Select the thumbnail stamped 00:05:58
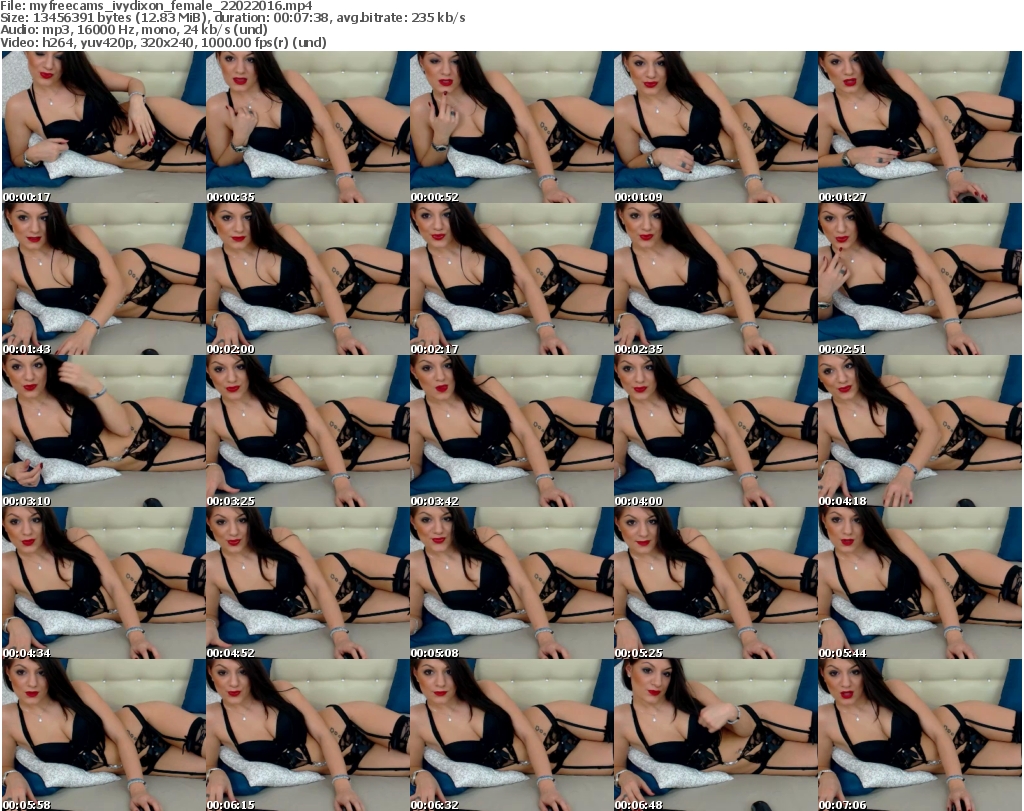Screen dimensions: 1024x811 point(104,735)
